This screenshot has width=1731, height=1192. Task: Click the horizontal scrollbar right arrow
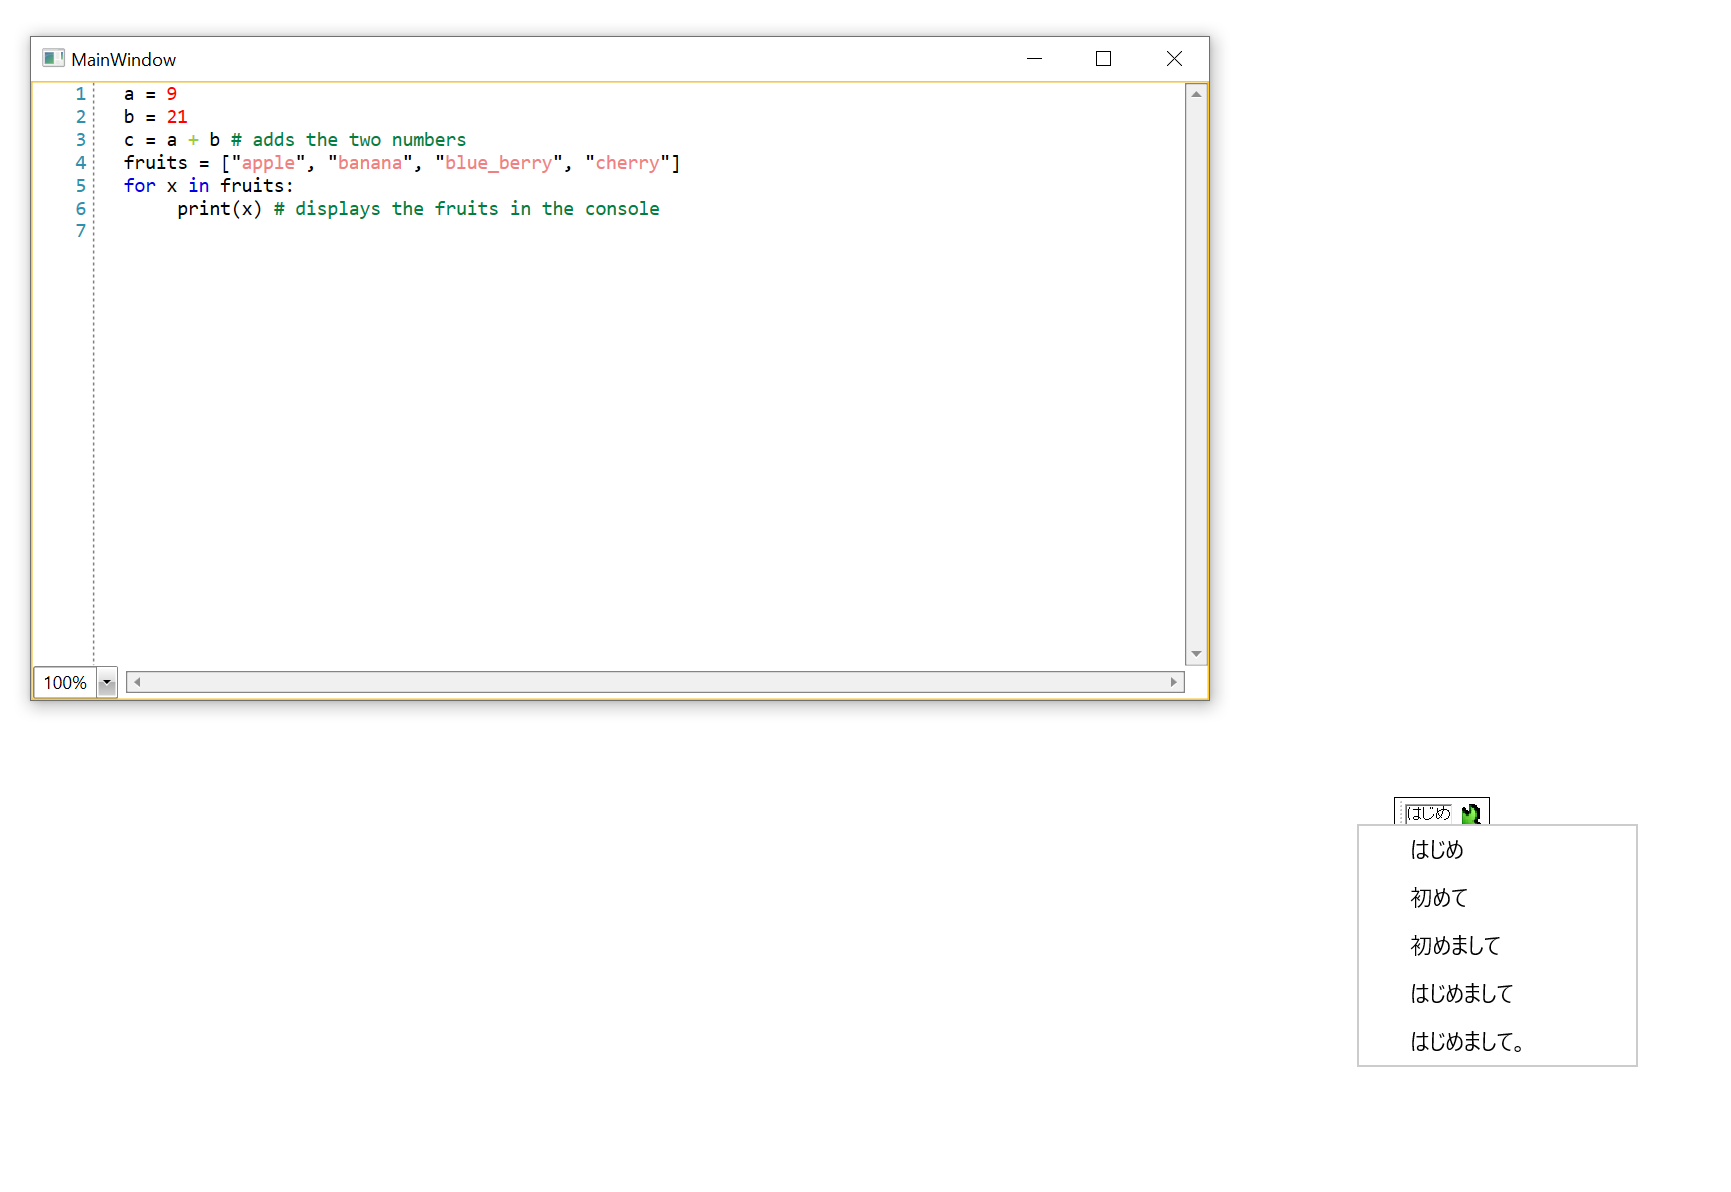1174,682
